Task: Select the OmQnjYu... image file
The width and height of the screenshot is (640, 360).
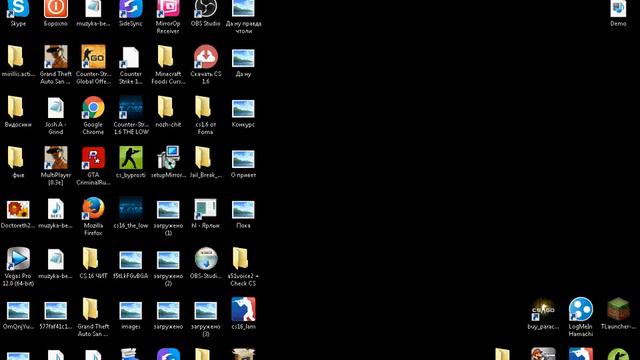Action: tap(18, 311)
